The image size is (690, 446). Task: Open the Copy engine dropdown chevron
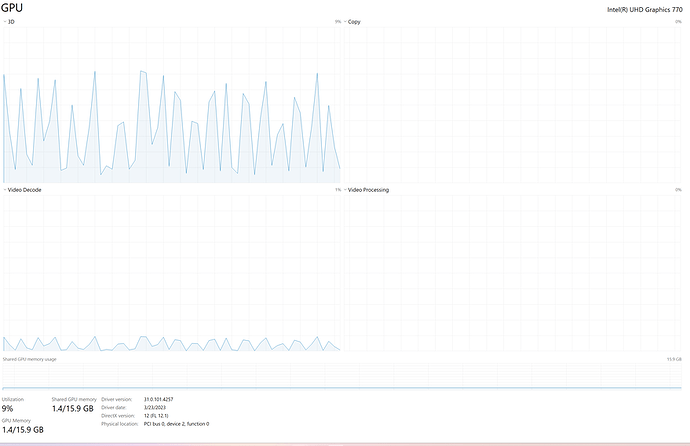pyautogui.click(x=345, y=22)
